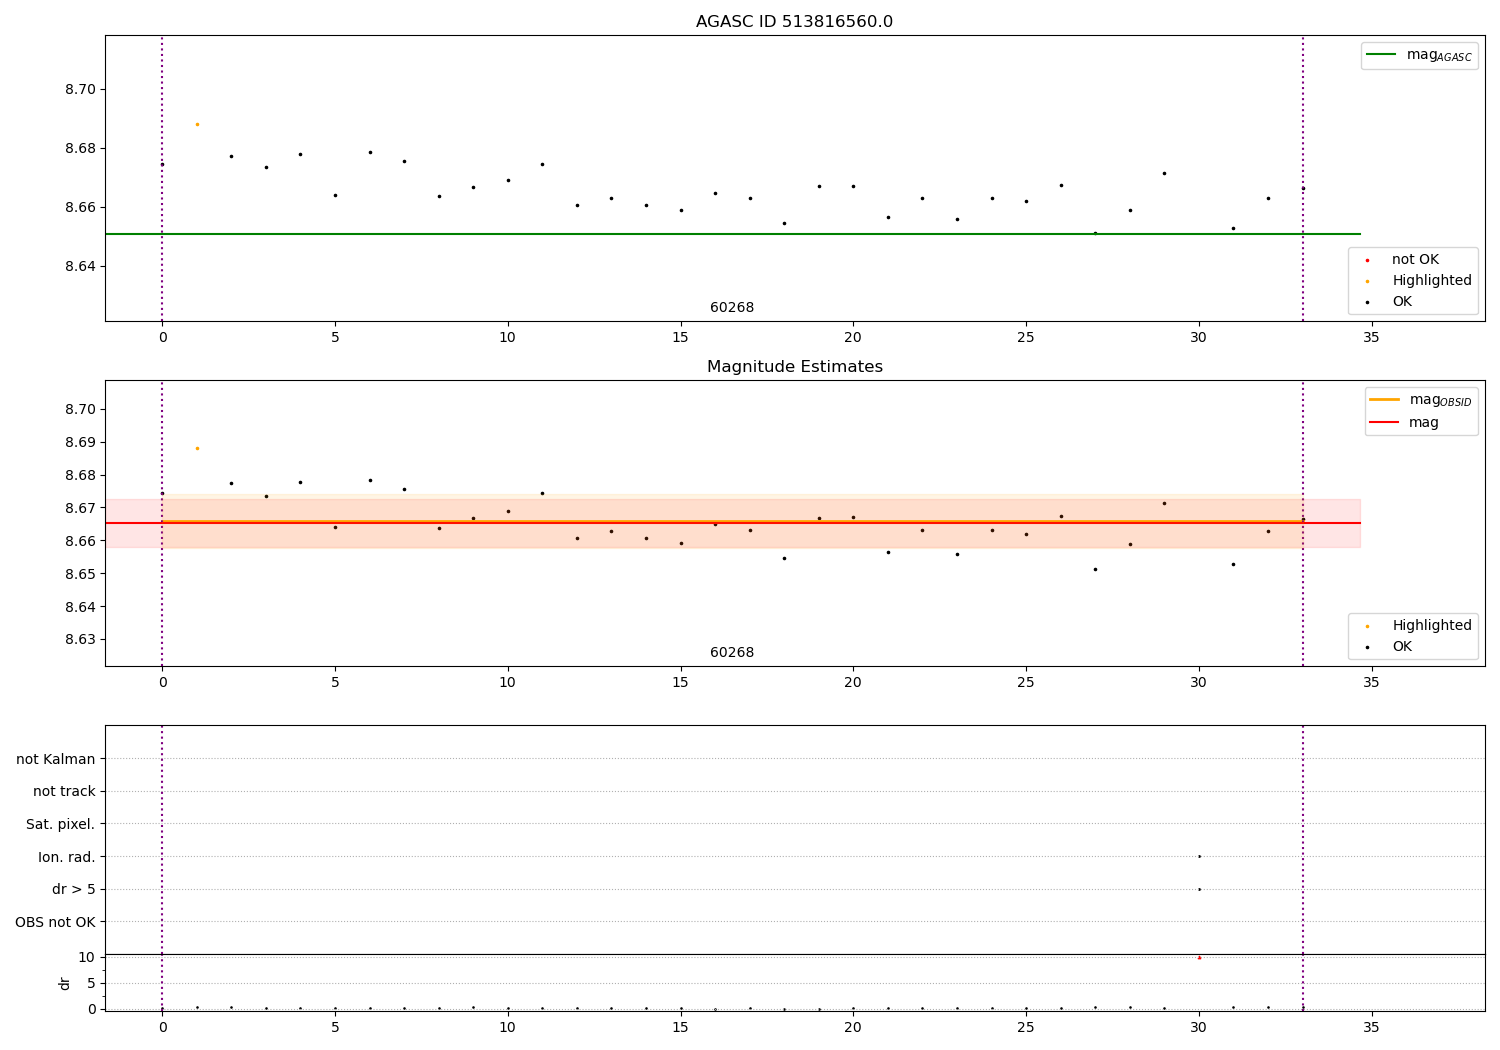The image size is (1500, 1050).
Task: Click the red line swatch beside 'mag' legend
Action: (x=1384, y=422)
